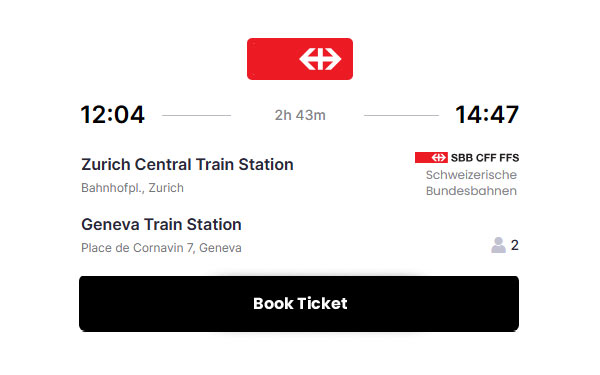
Task: Select the 12:04 departure time
Action: click(x=112, y=114)
